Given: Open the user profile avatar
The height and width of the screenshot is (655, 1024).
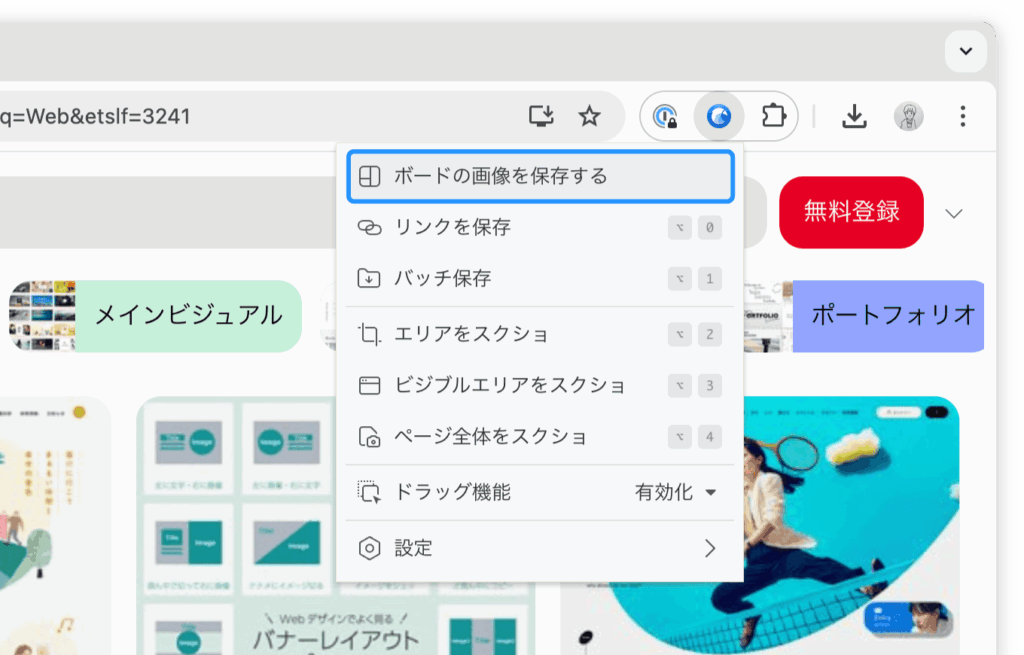Looking at the screenshot, I should [x=908, y=117].
